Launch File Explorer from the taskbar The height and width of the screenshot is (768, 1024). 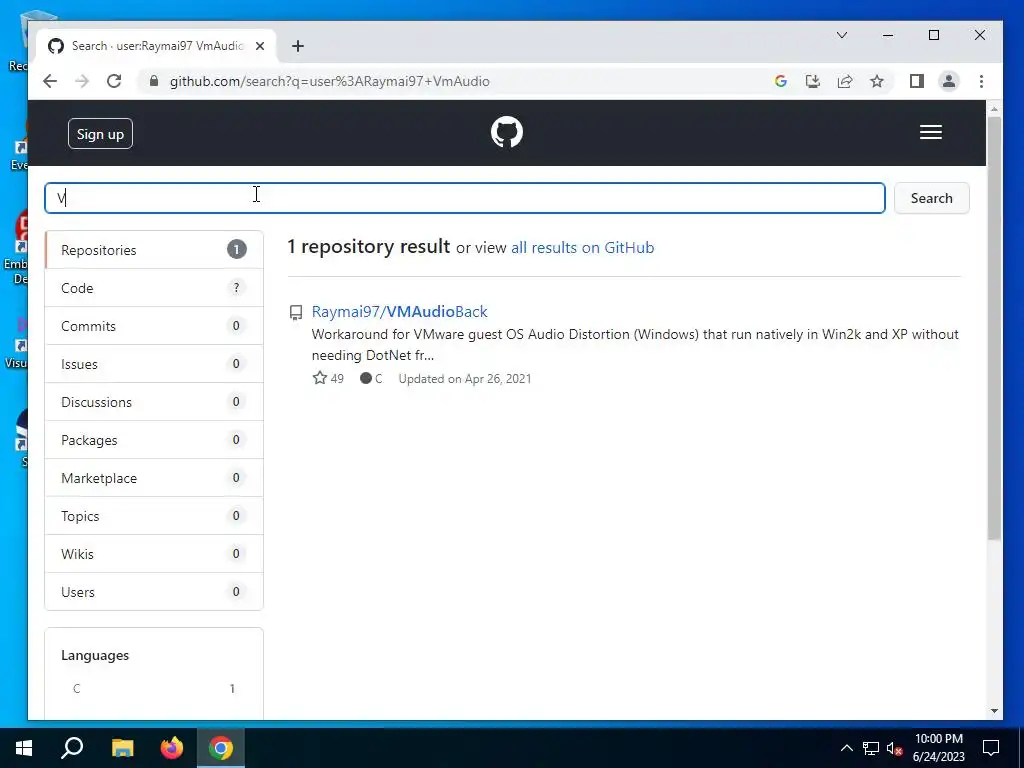pyautogui.click(x=122, y=748)
